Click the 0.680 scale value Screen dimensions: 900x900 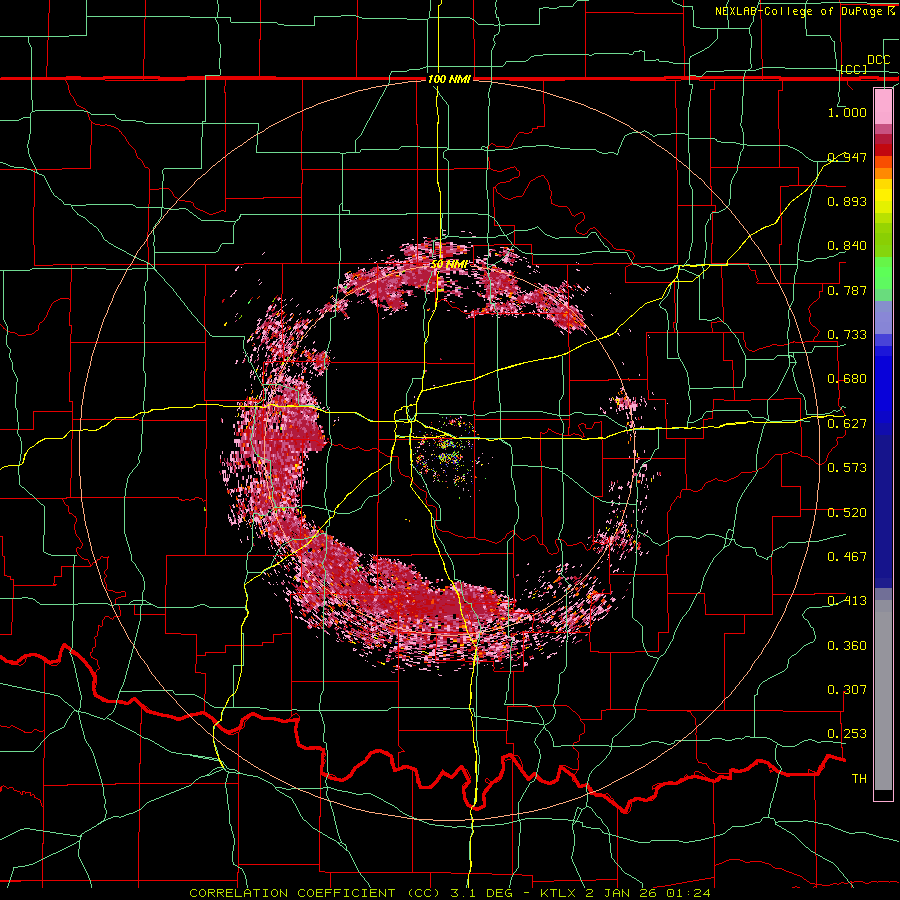(847, 379)
